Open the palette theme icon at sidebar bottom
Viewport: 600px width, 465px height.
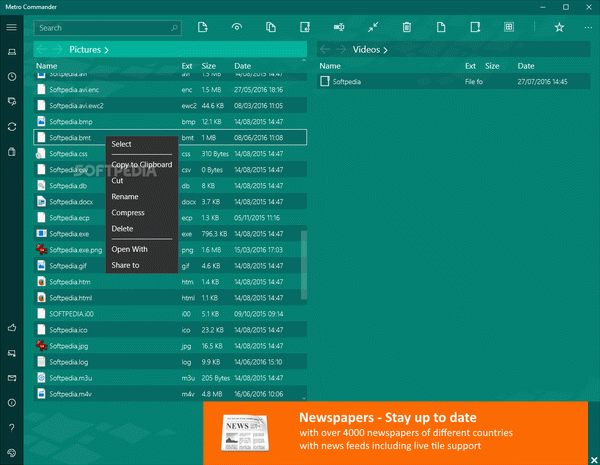coord(12,453)
